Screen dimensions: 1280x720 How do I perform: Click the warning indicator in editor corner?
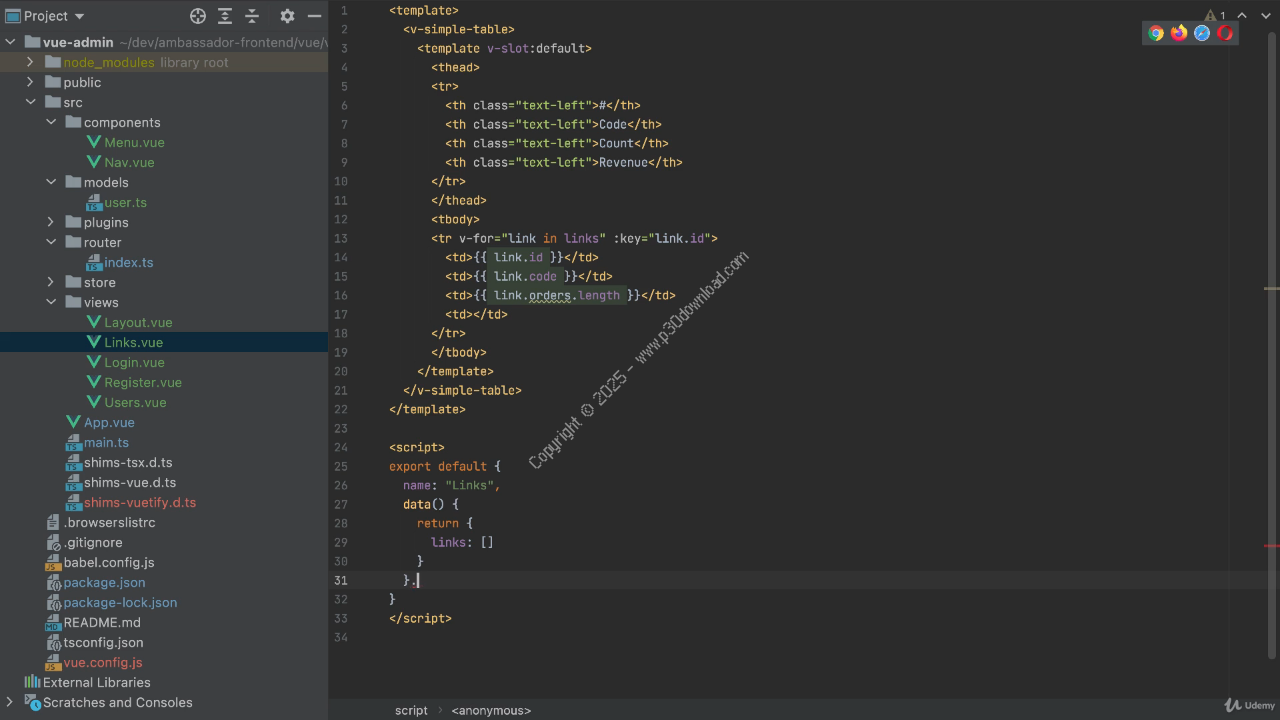click(1215, 16)
